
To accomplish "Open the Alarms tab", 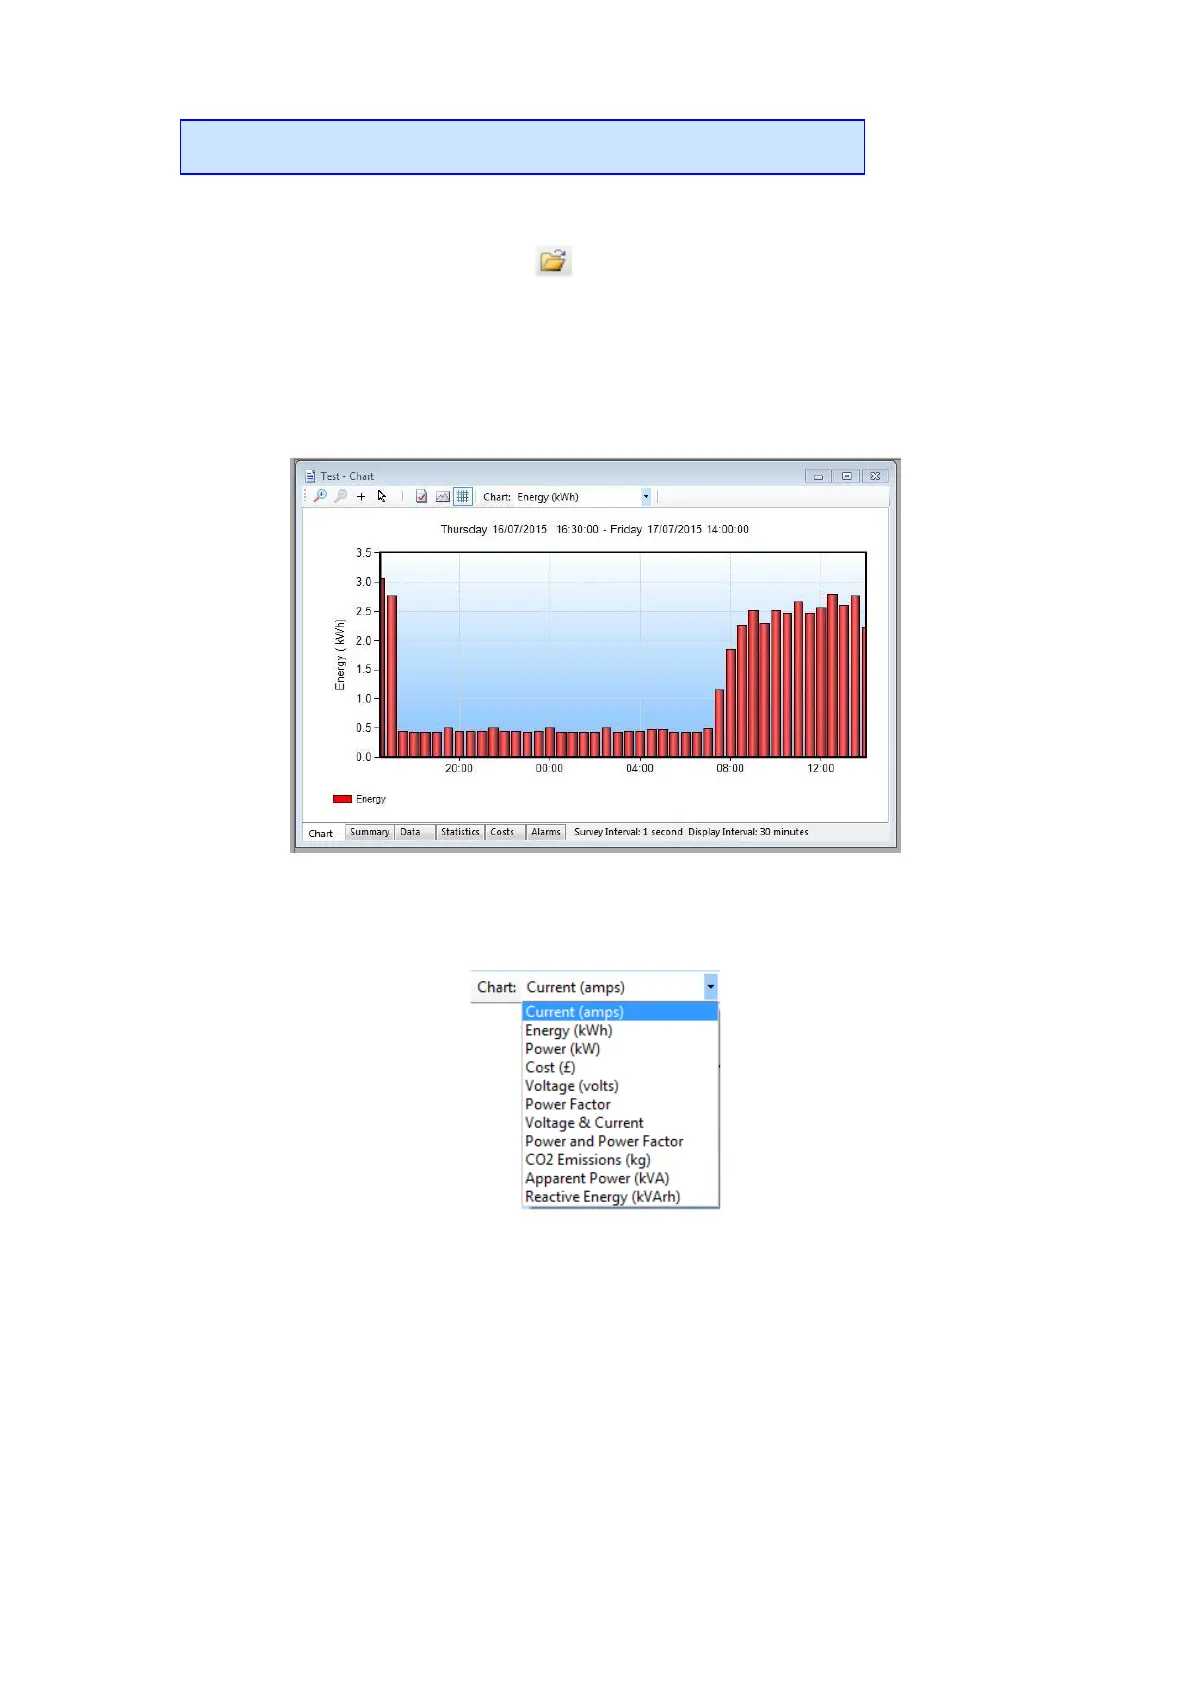I will [x=546, y=832].
